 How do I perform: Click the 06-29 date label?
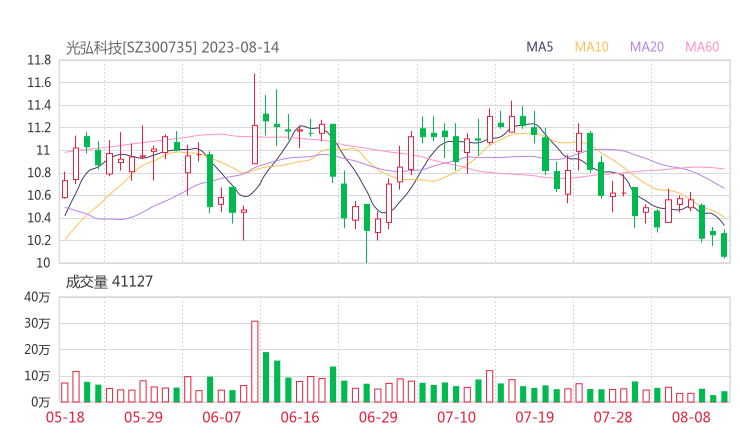[x=378, y=417]
